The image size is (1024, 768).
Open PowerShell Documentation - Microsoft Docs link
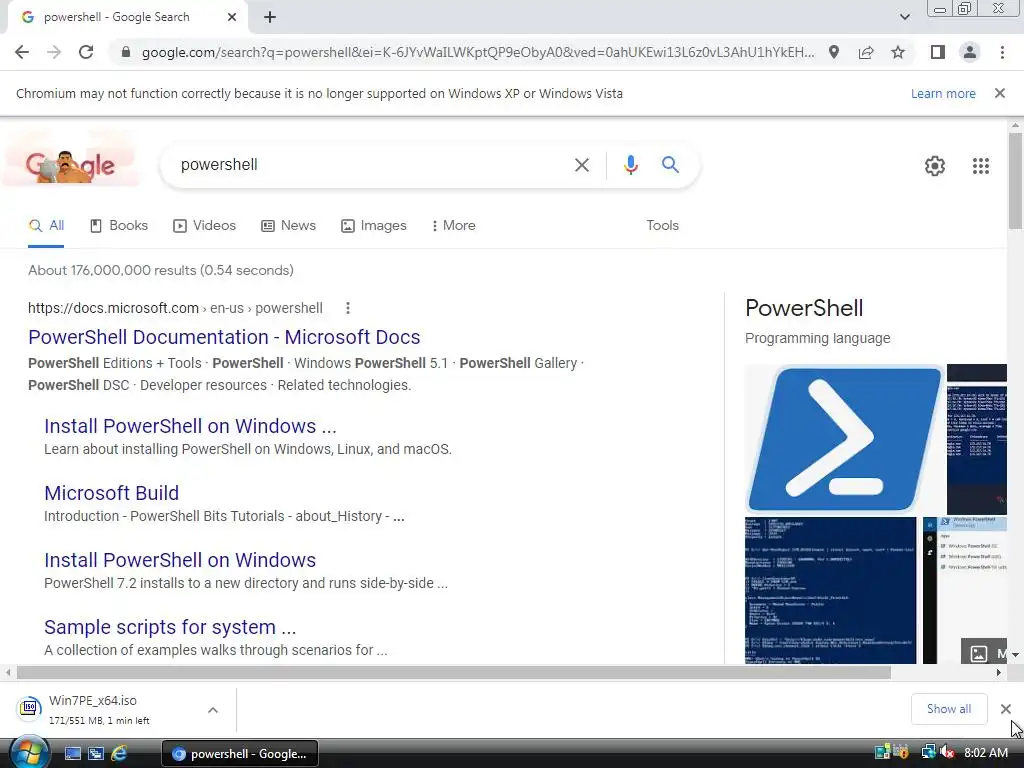[x=224, y=337]
